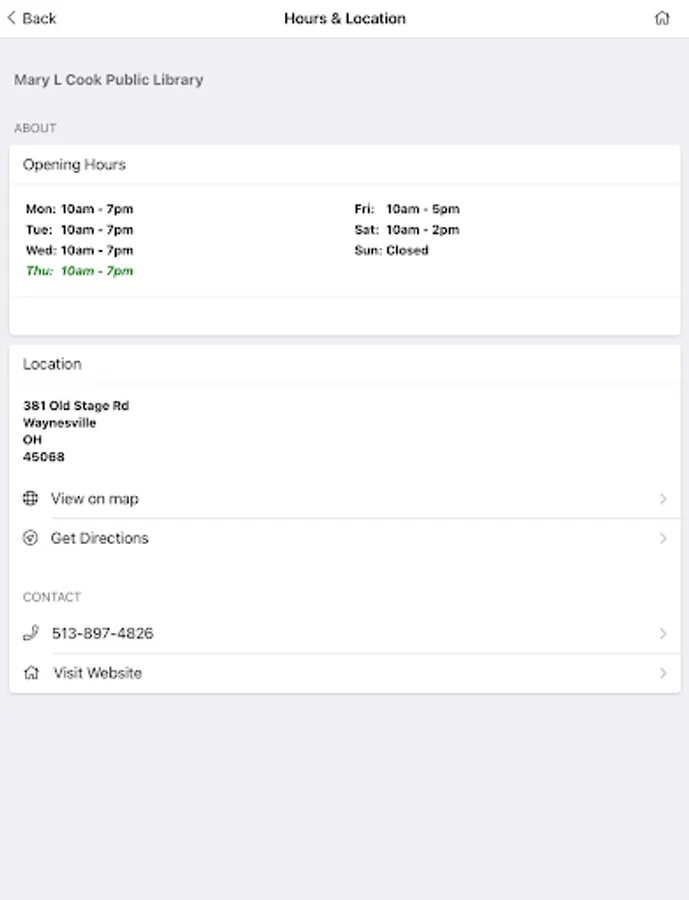This screenshot has width=689, height=900.
Task: Open the Visit Website row chevron
Action: click(x=663, y=673)
